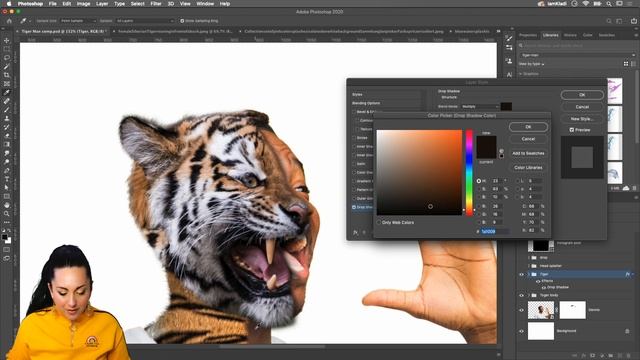The width and height of the screenshot is (640, 360).
Task: Open the Layer menu
Action: [102, 4]
